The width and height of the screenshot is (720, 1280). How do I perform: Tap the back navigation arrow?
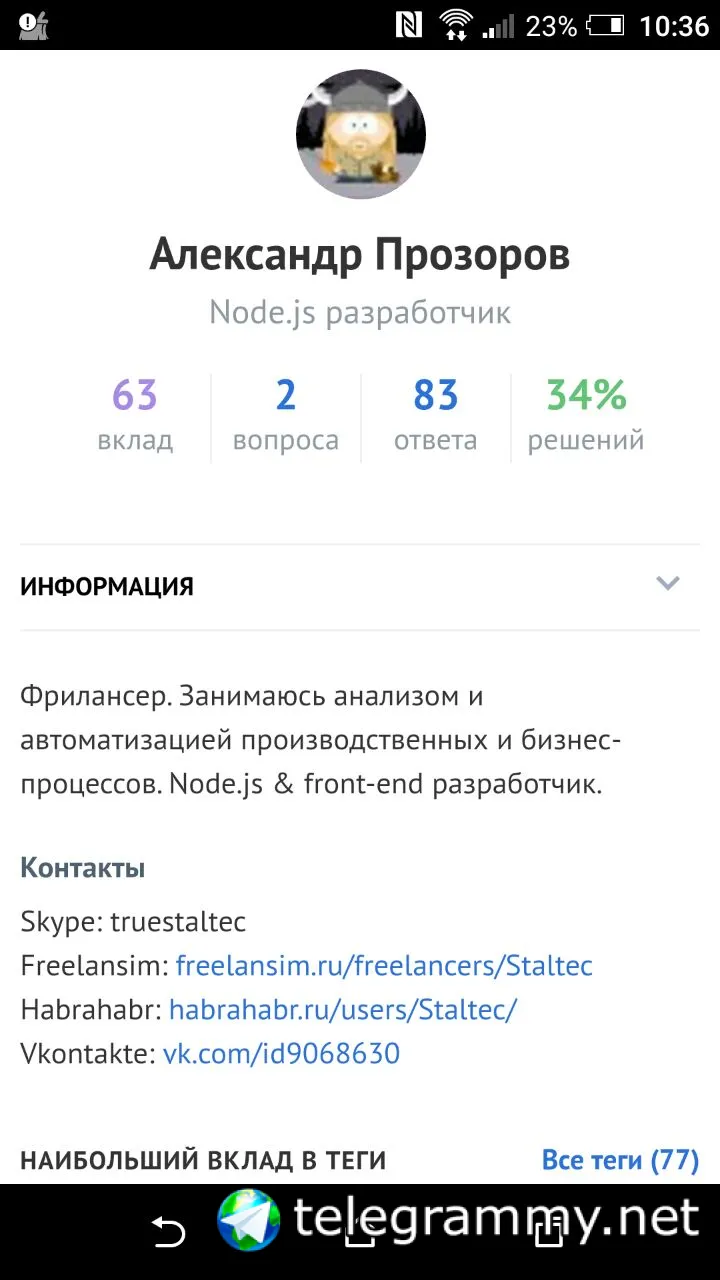168,1232
